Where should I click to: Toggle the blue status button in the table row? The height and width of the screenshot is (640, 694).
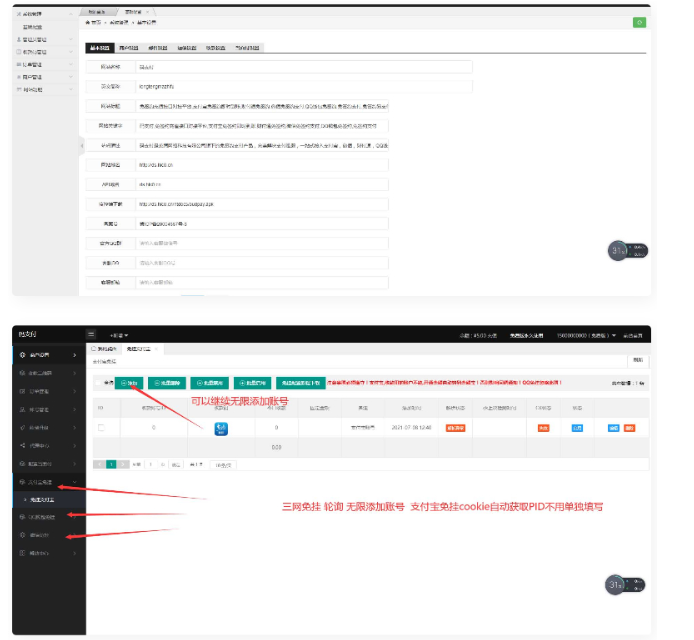click(577, 427)
